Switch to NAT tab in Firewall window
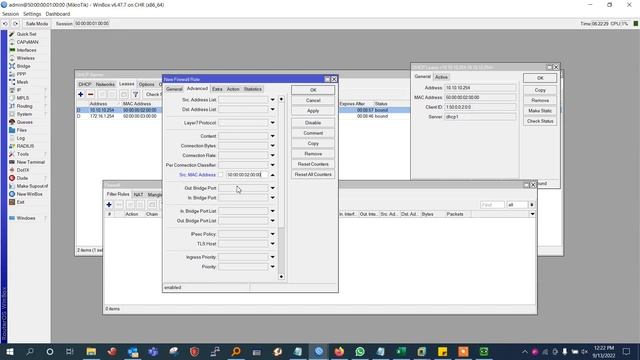The image size is (640, 360). pyautogui.click(x=138, y=194)
